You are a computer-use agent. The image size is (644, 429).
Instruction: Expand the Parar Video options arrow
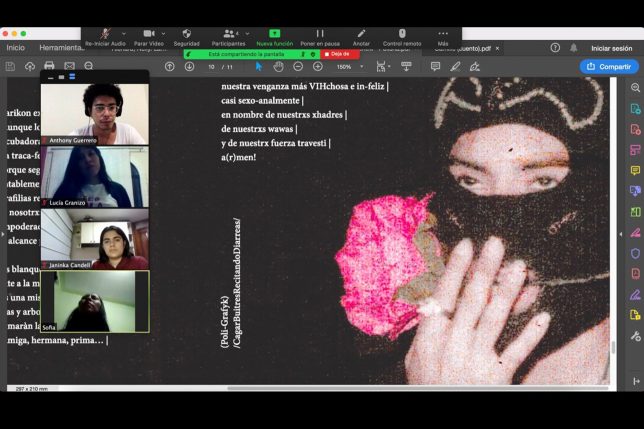164,33
